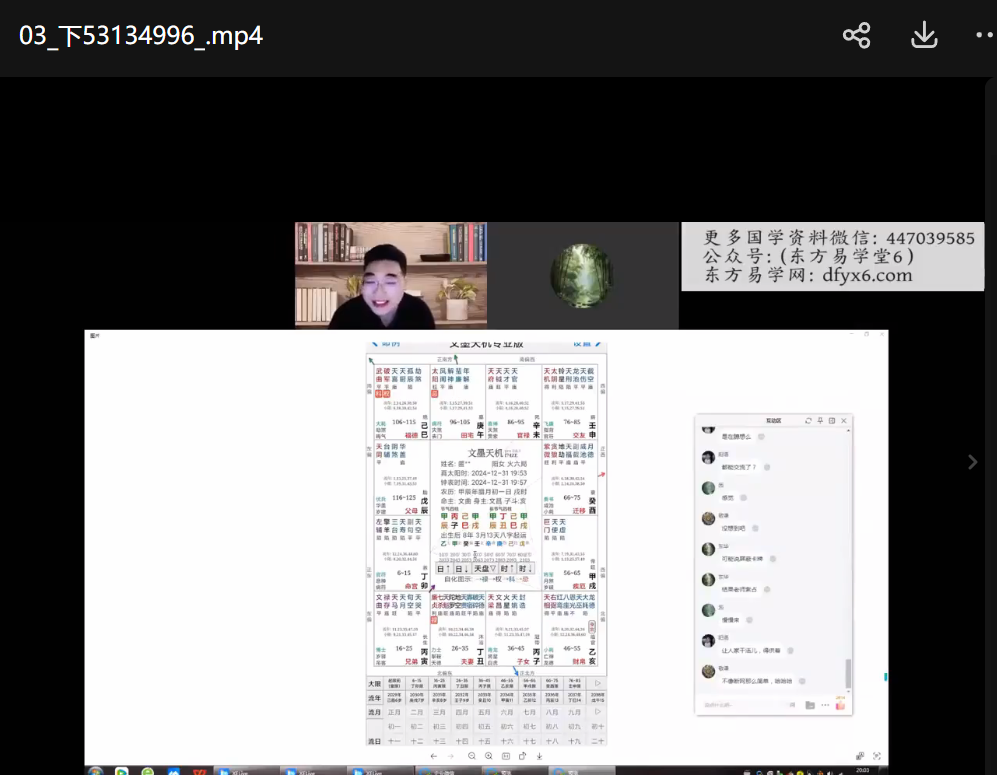
Task: Close the chat interaction panel
Action: pyautogui.click(x=844, y=421)
